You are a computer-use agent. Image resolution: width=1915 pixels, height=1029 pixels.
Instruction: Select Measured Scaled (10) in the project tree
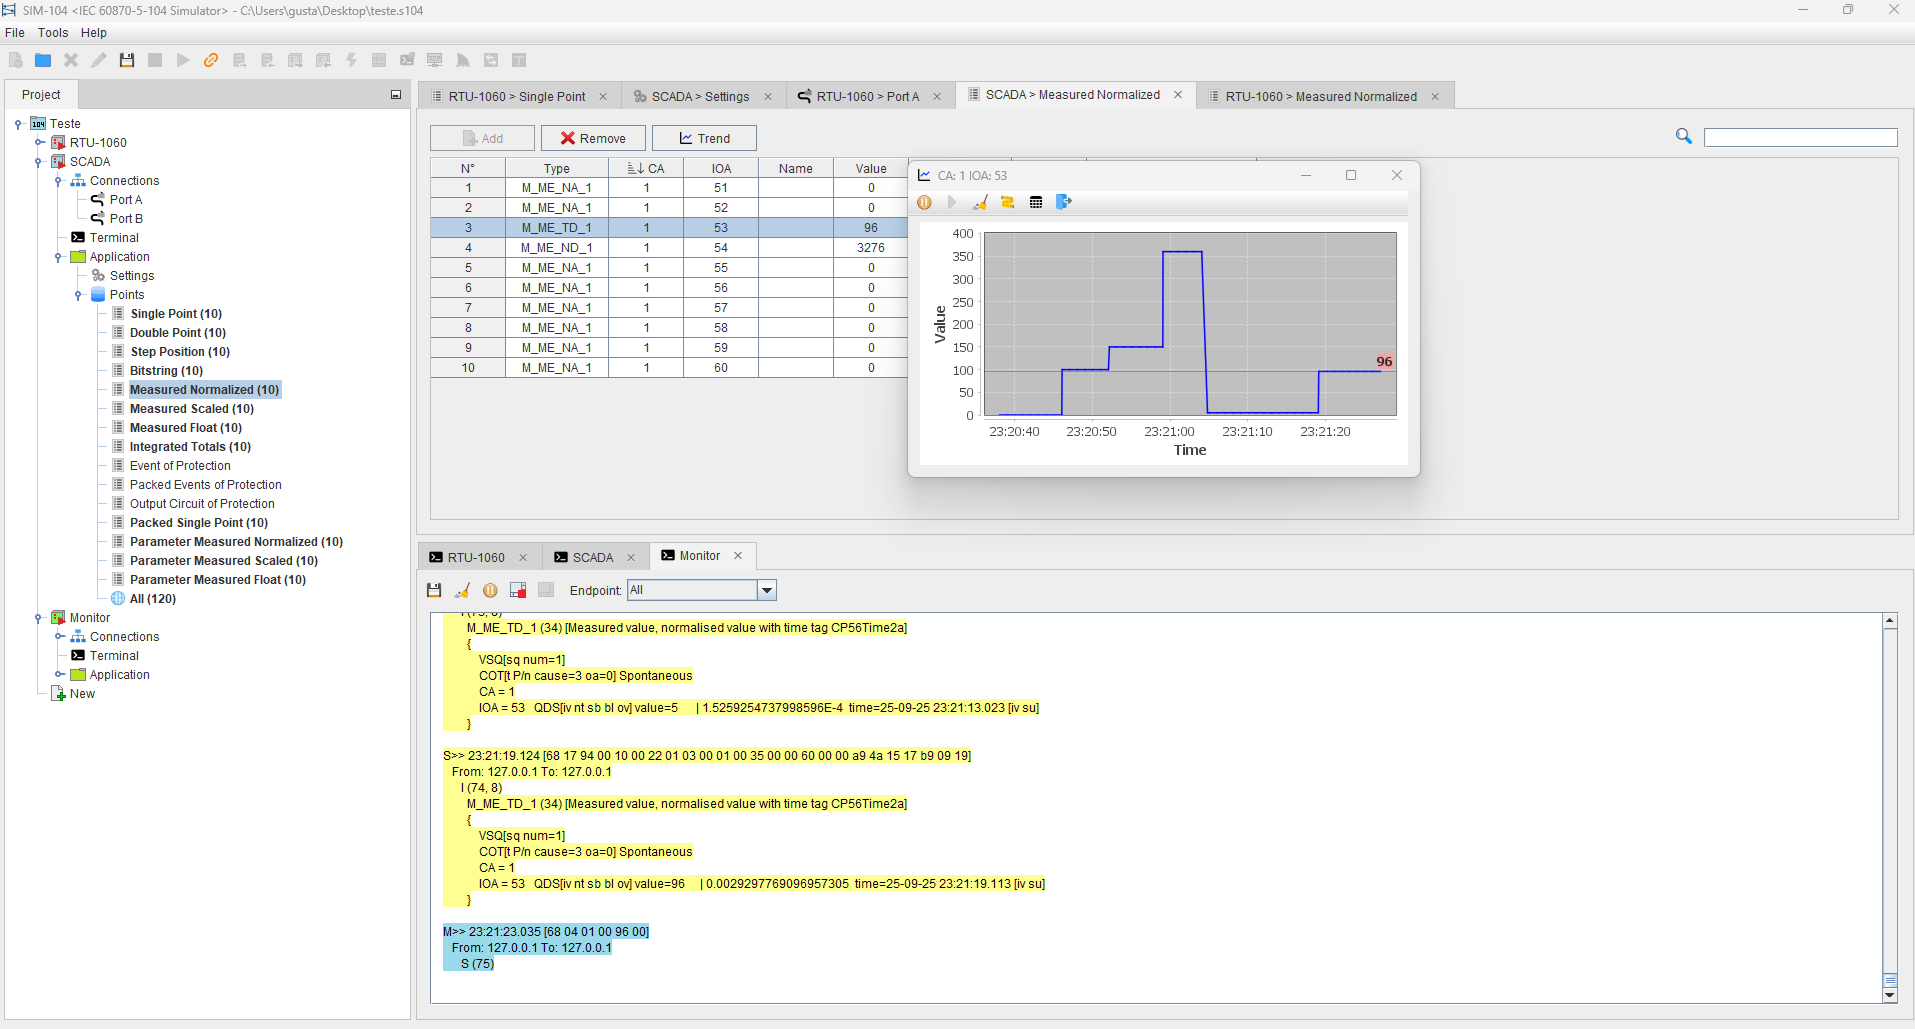point(191,409)
